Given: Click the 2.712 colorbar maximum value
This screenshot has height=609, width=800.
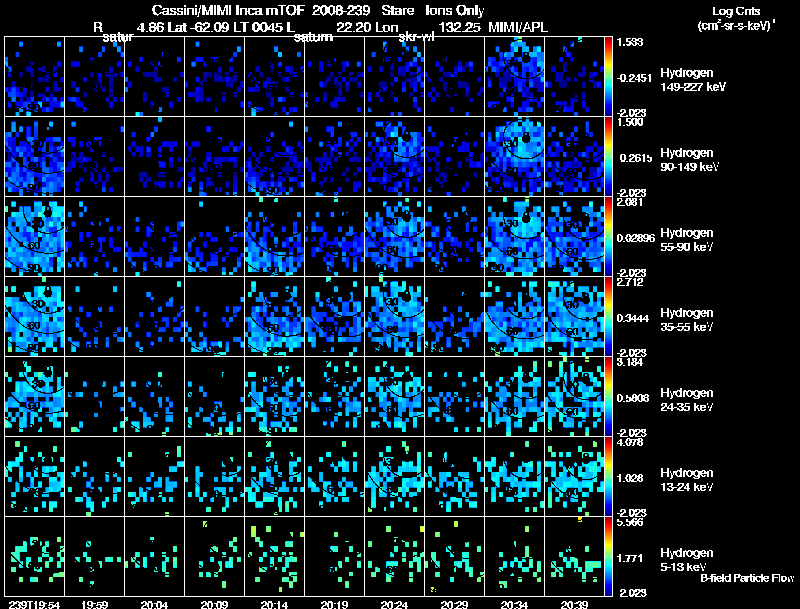Looking at the screenshot, I should (x=630, y=282).
